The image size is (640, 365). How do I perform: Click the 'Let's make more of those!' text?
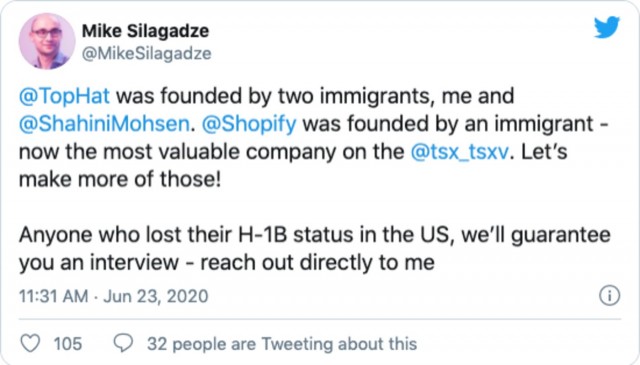pos(293,165)
